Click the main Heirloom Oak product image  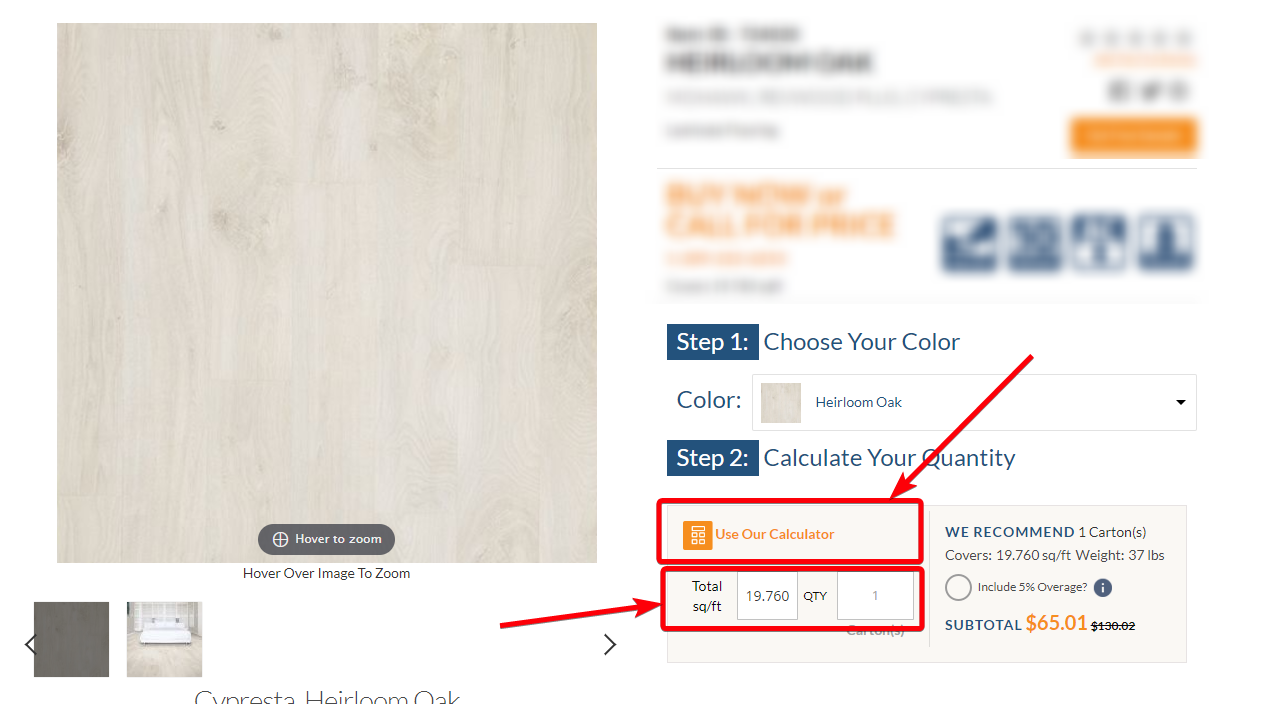pos(327,293)
